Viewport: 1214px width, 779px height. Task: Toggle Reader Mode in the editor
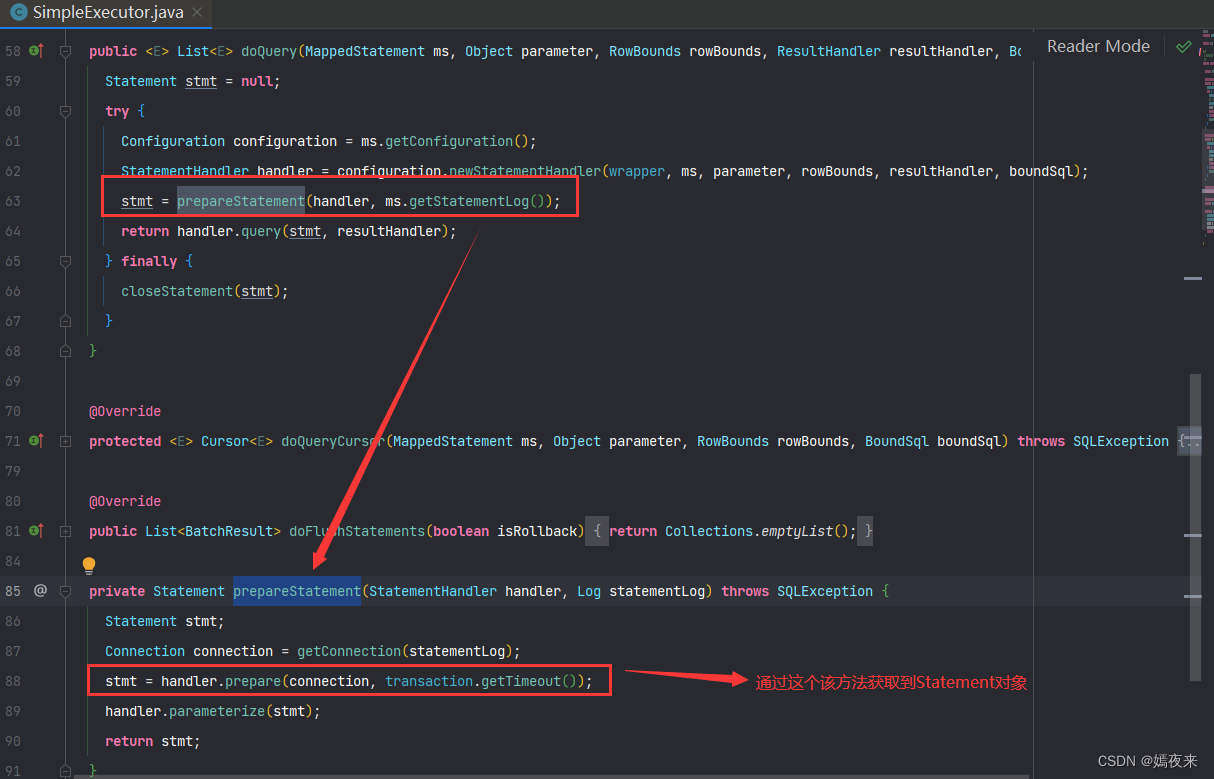pos(1098,46)
